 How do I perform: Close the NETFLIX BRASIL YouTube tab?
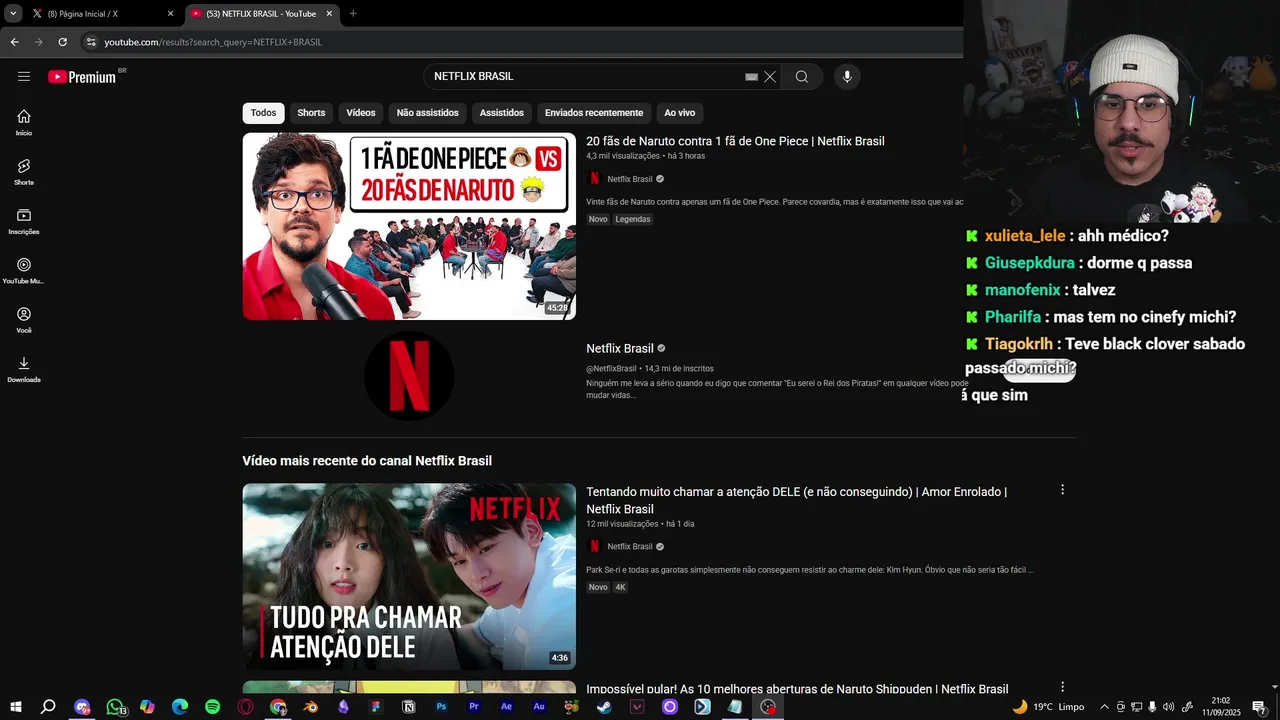[x=329, y=14]
